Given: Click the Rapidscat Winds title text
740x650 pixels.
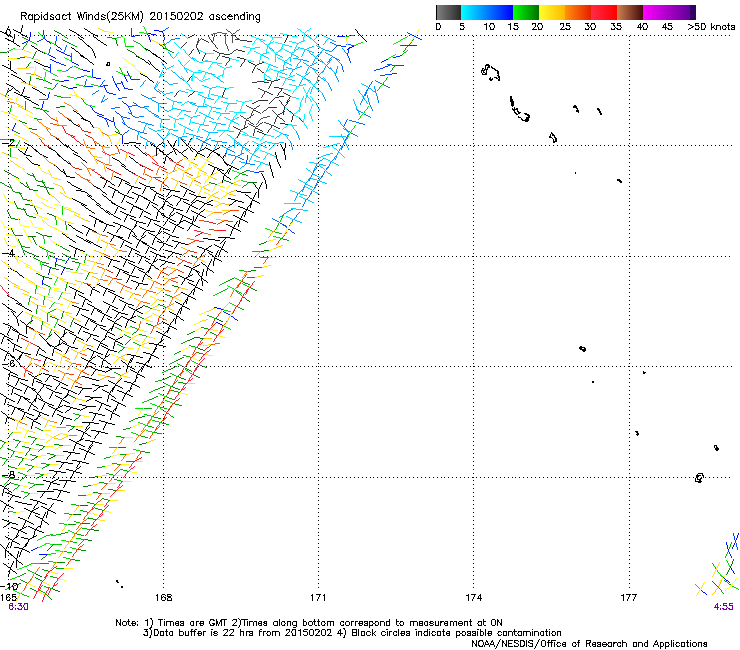Looking at the screenshot, I should (x=140, y=17).
